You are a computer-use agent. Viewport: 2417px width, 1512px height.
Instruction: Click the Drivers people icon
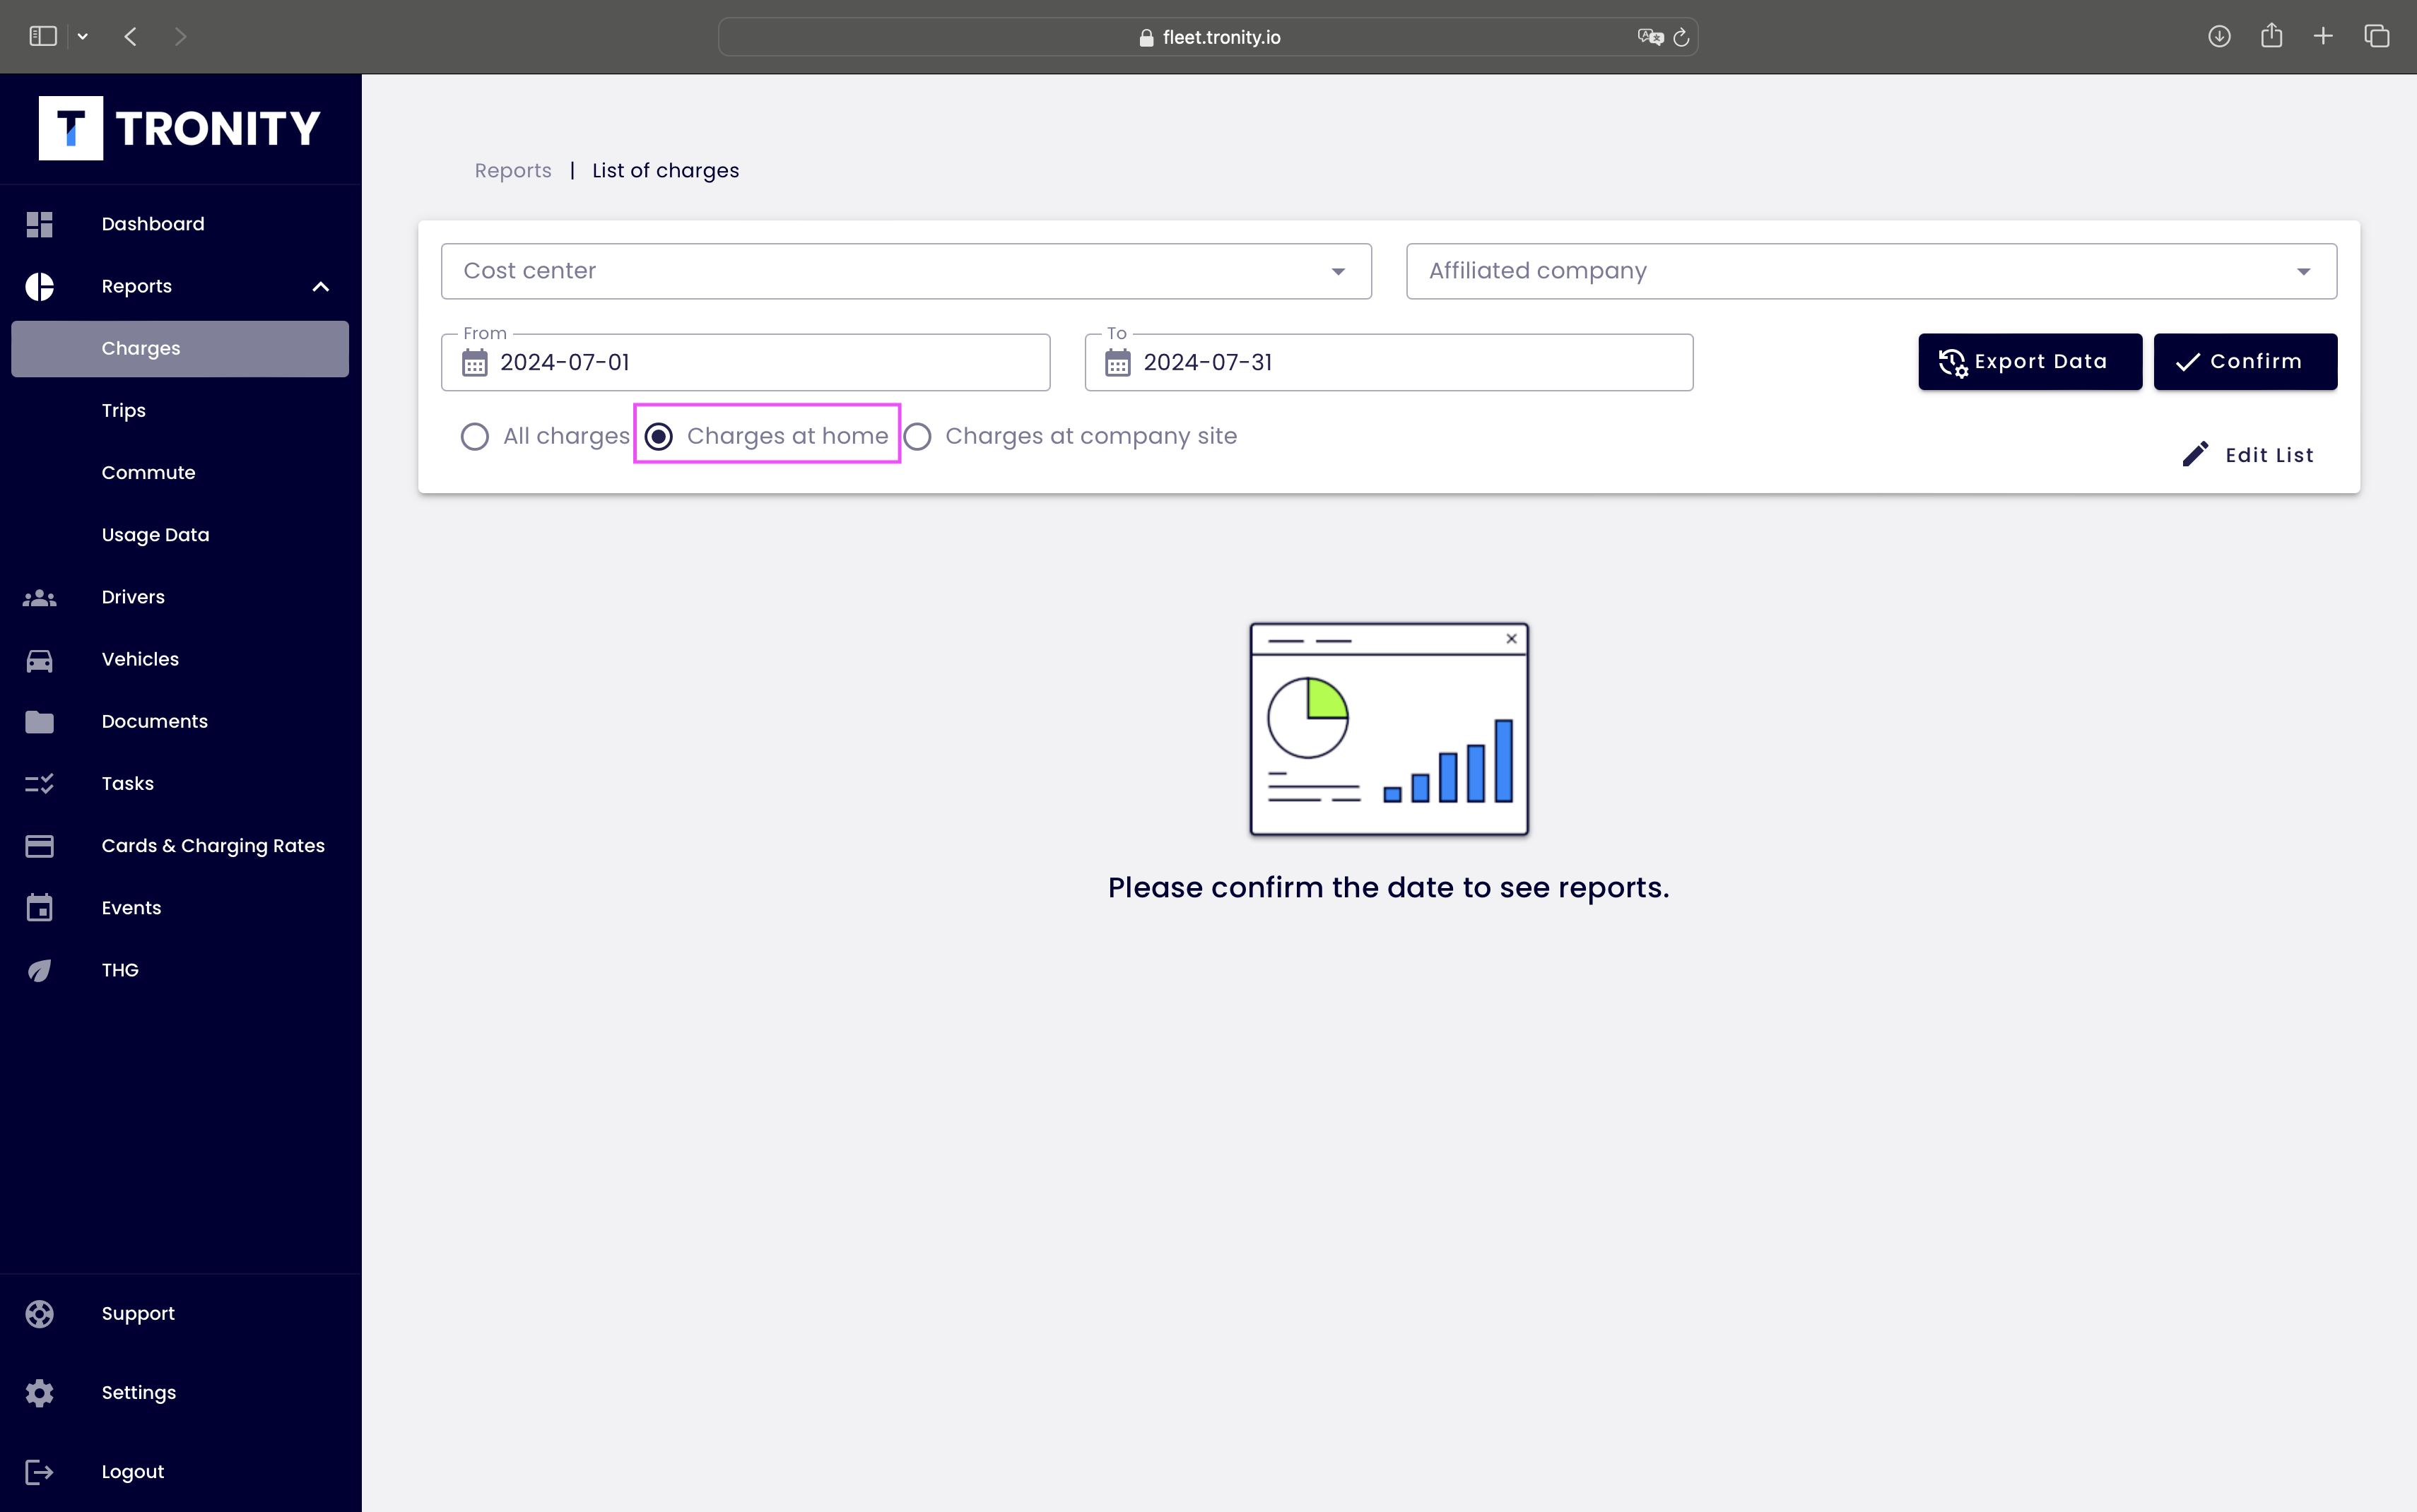(39, 598)
